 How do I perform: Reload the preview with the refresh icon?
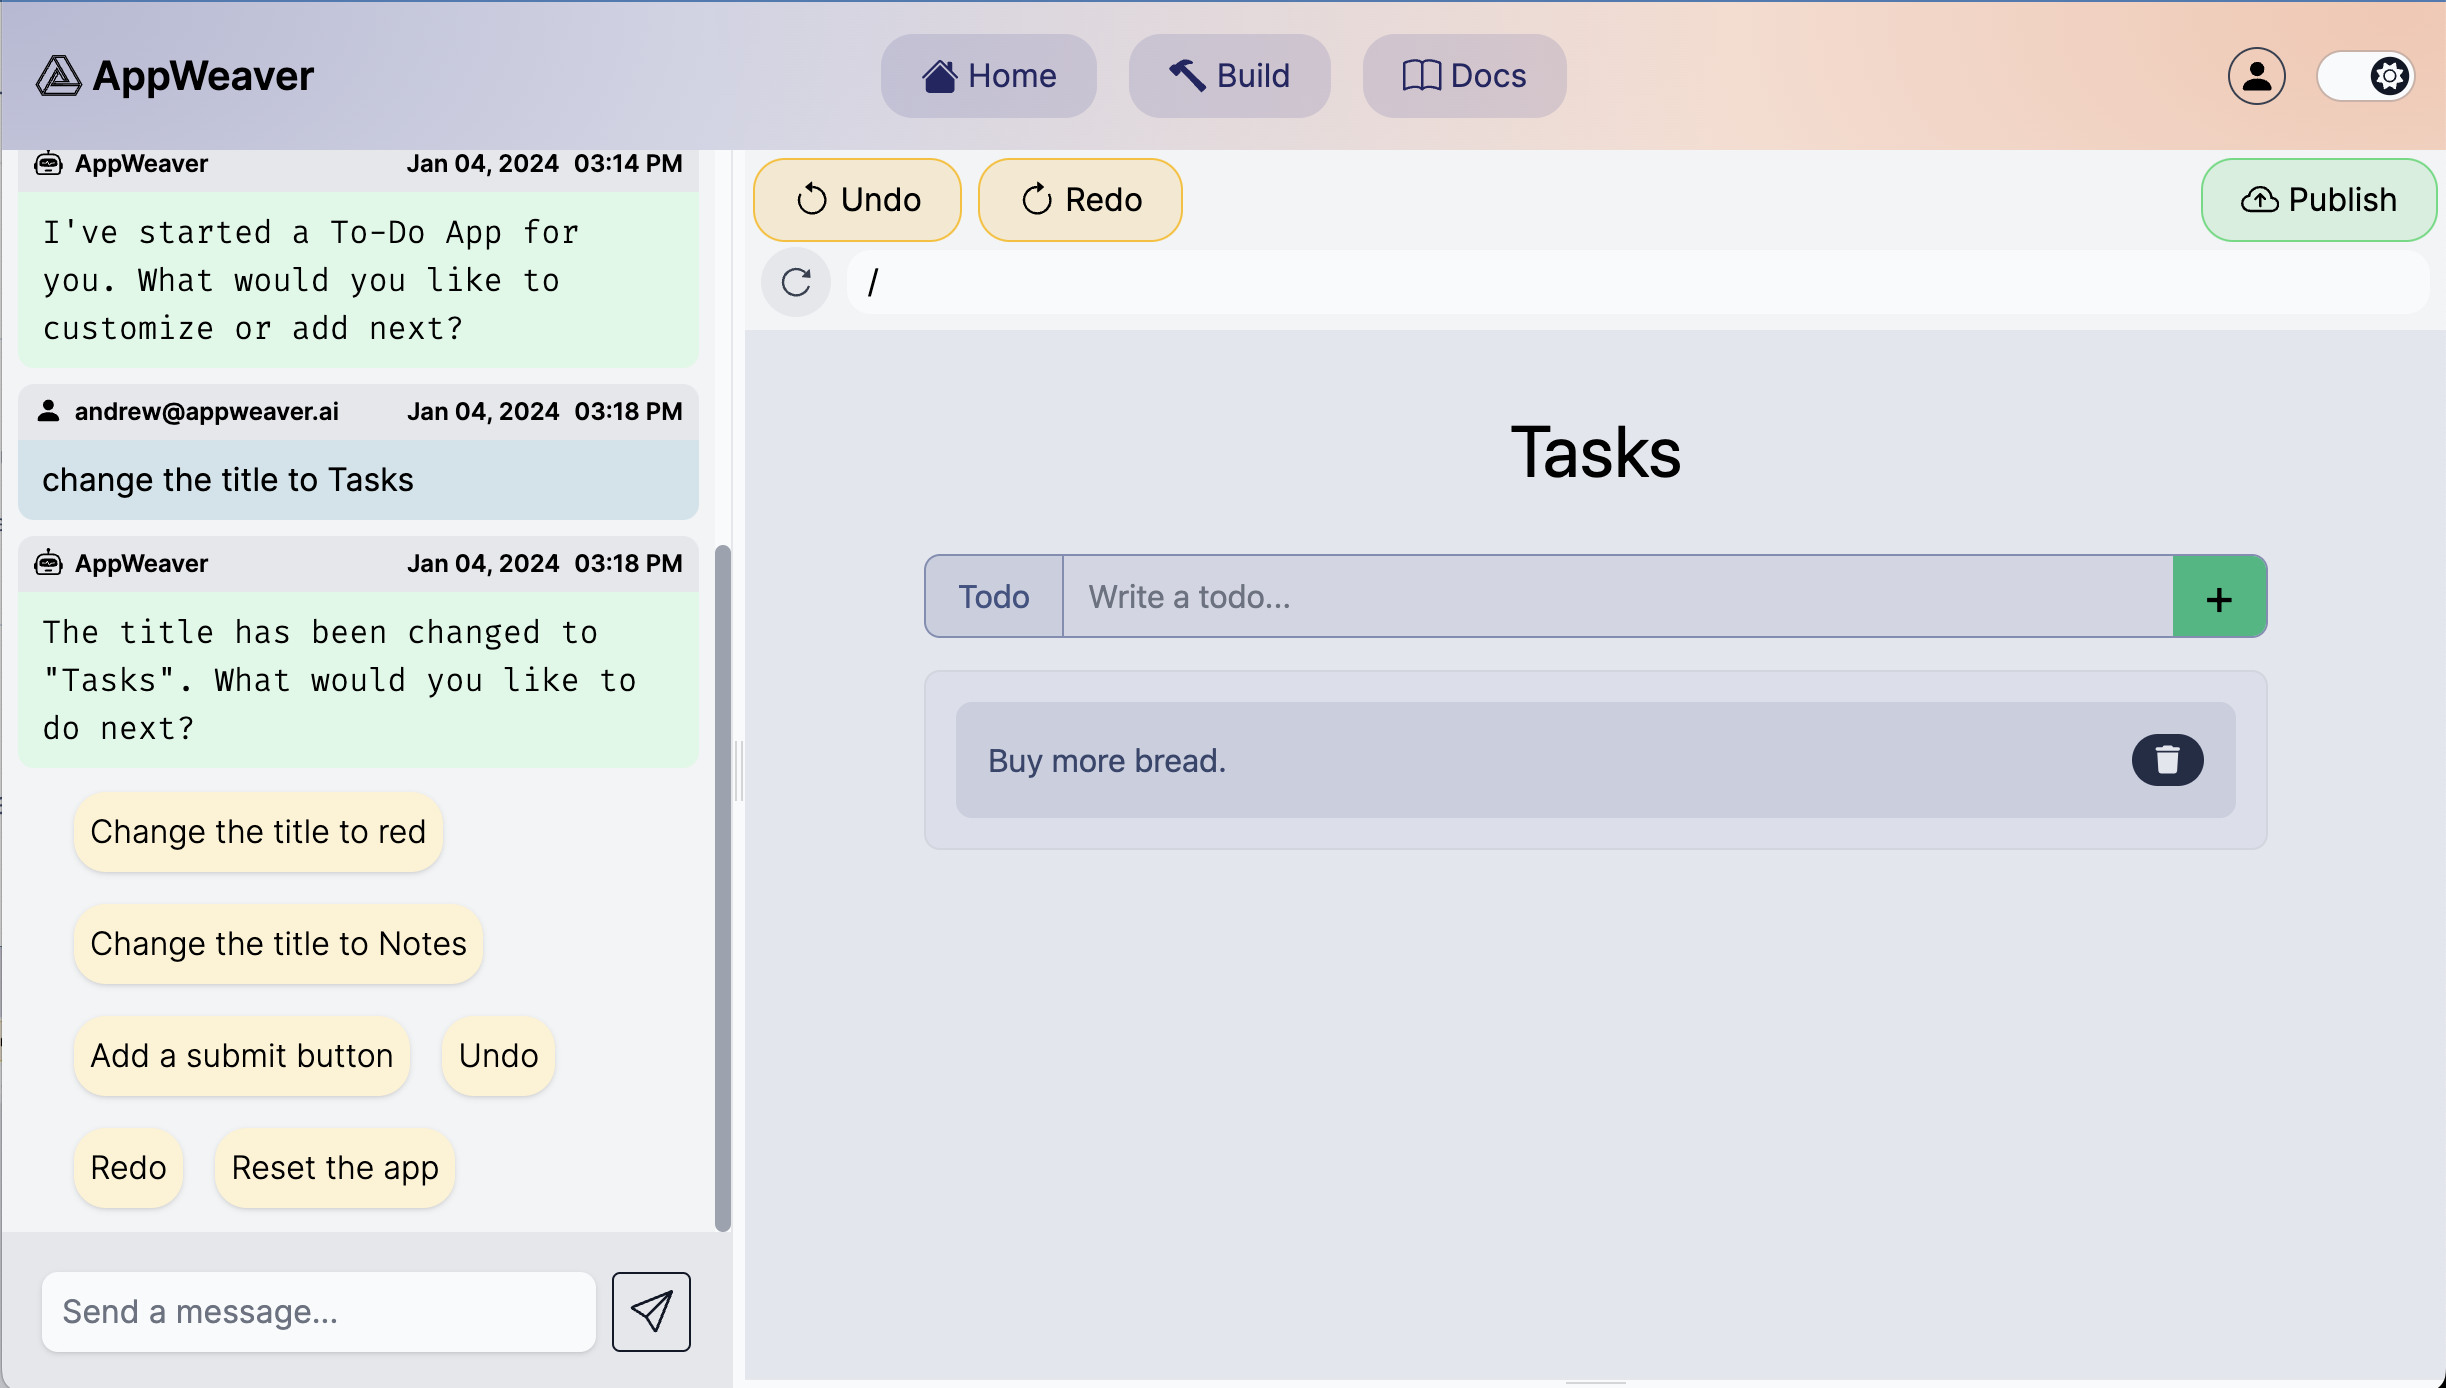coord(796,282)
